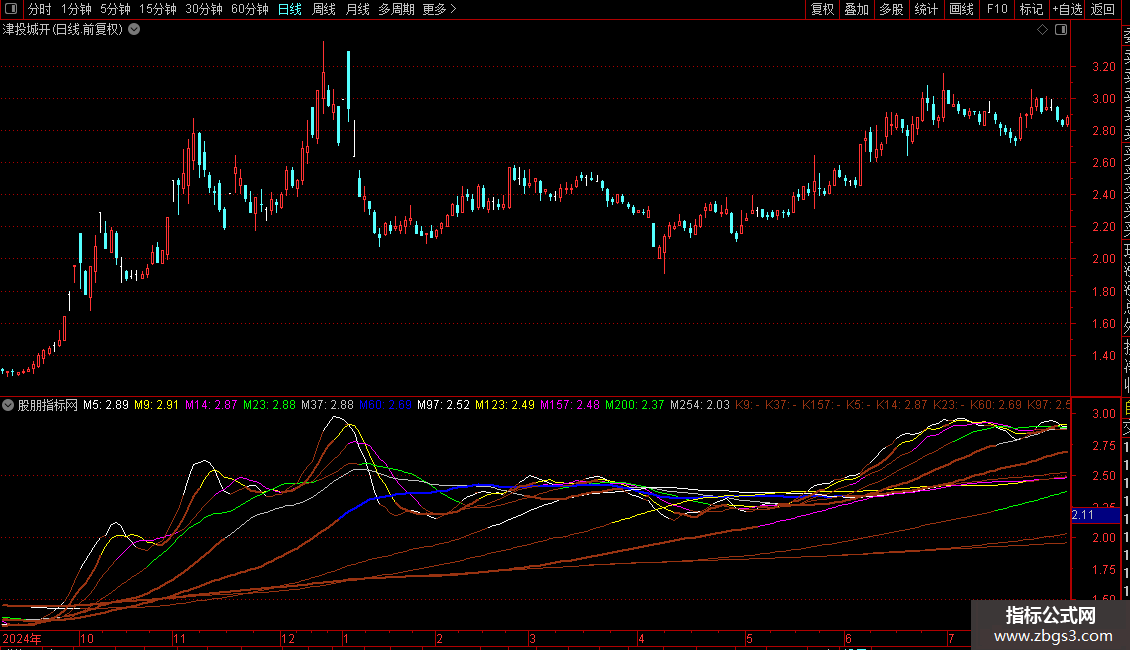1130x650 pixels.
Task: Select the M5: 2.89 indicator value
Action: pyautogui.click(x=106, y=405)
